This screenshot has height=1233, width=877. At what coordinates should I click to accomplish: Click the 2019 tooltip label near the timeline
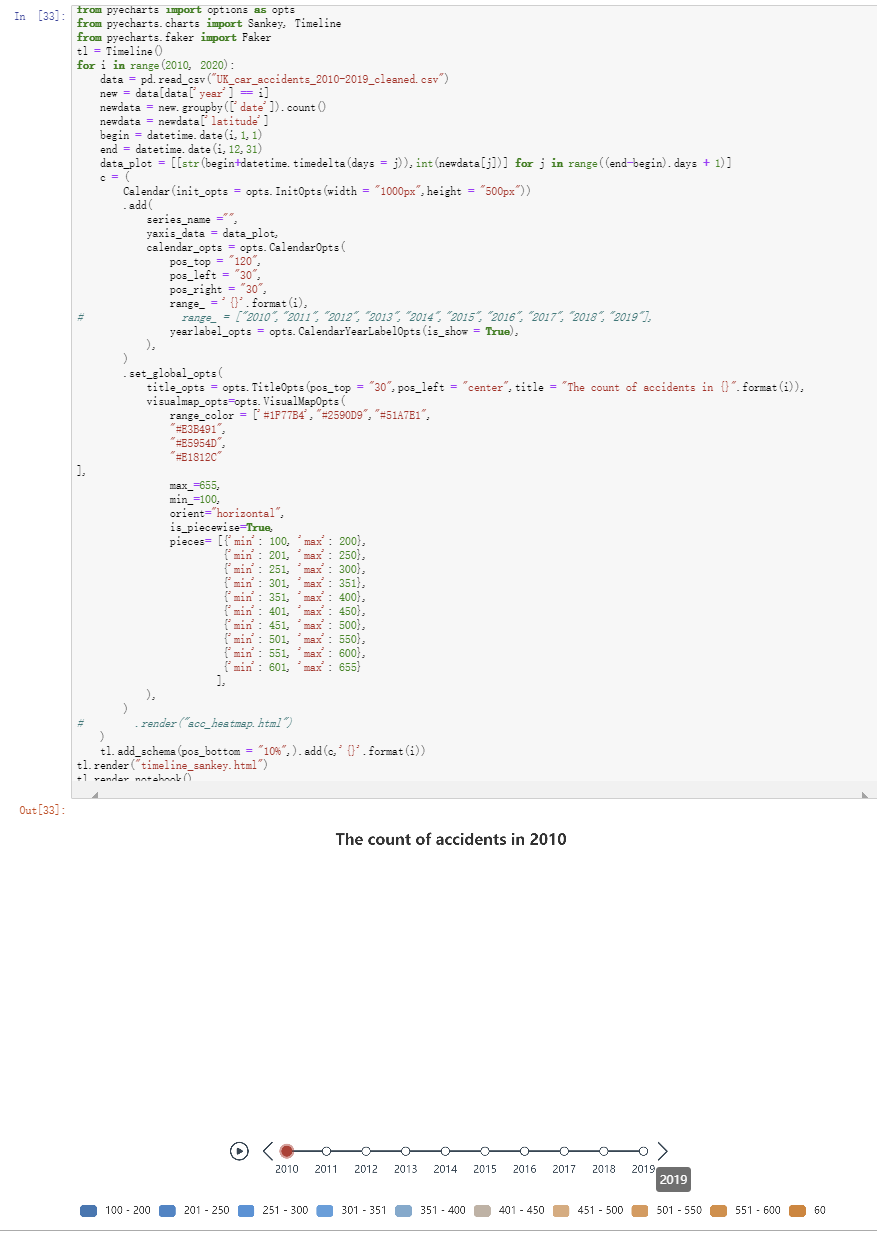coord(672,1180)
